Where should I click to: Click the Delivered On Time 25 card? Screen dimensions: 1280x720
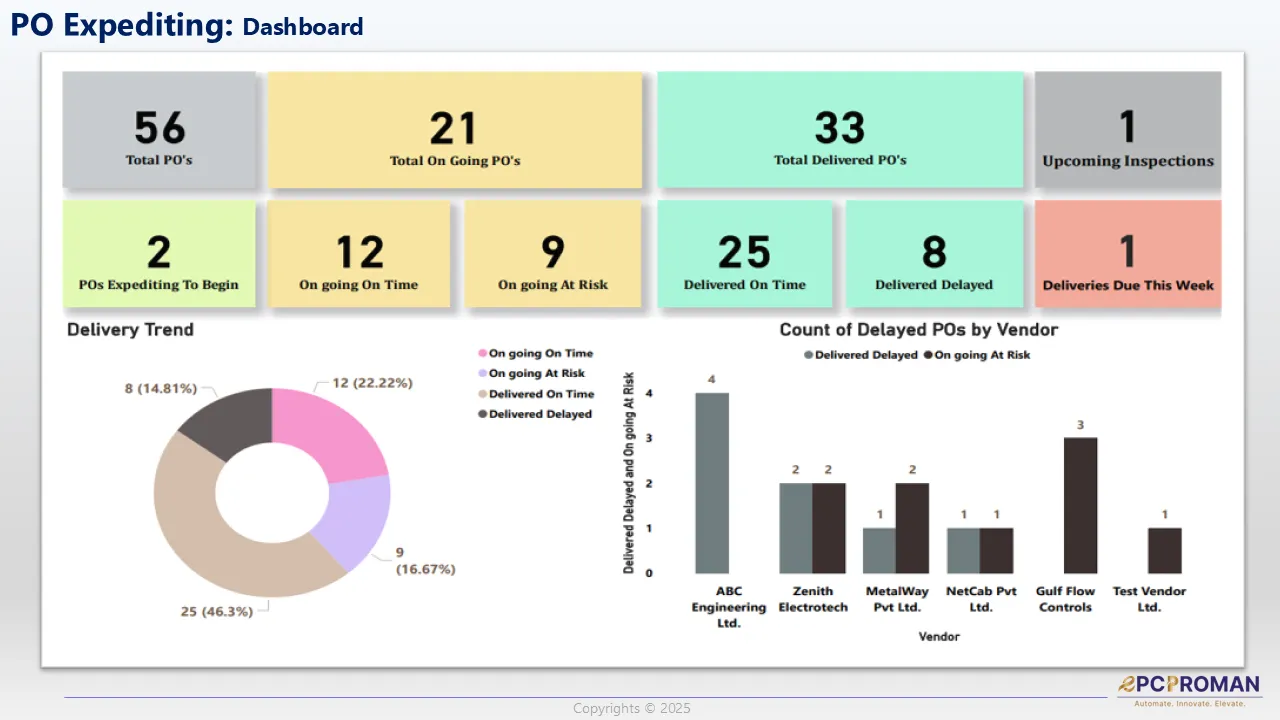coord(744,254)
